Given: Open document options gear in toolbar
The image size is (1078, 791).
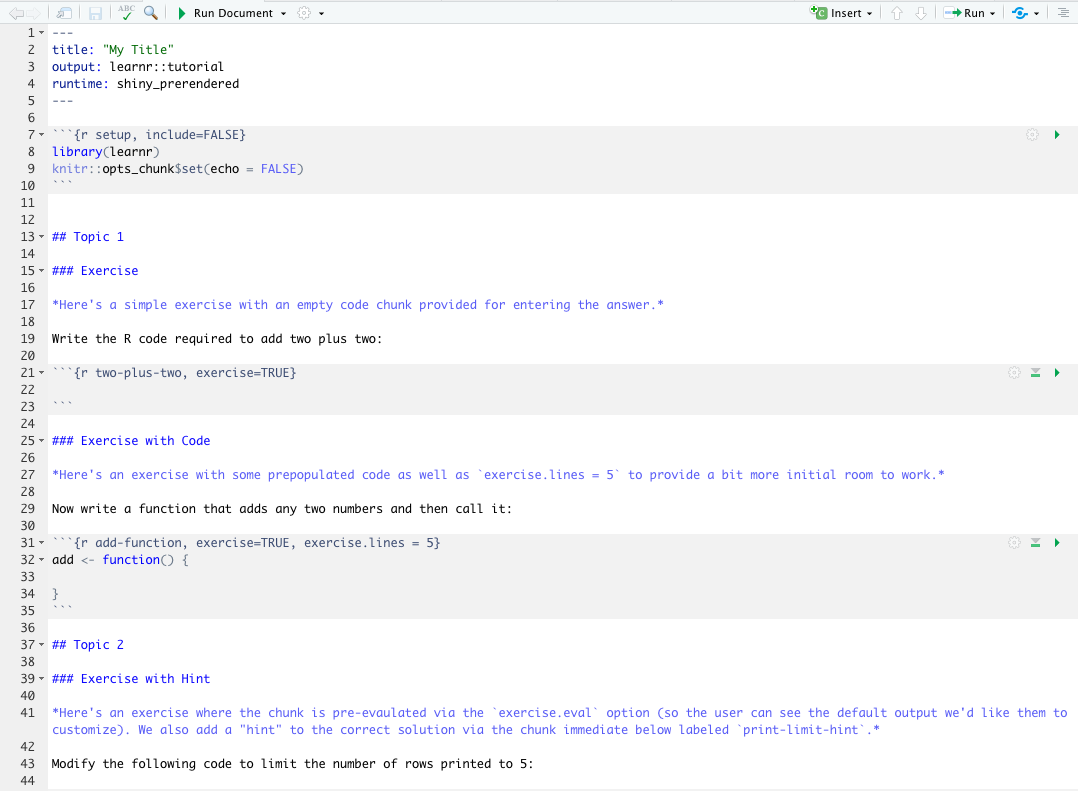Looking at the screenshot, I should [304, 13].
